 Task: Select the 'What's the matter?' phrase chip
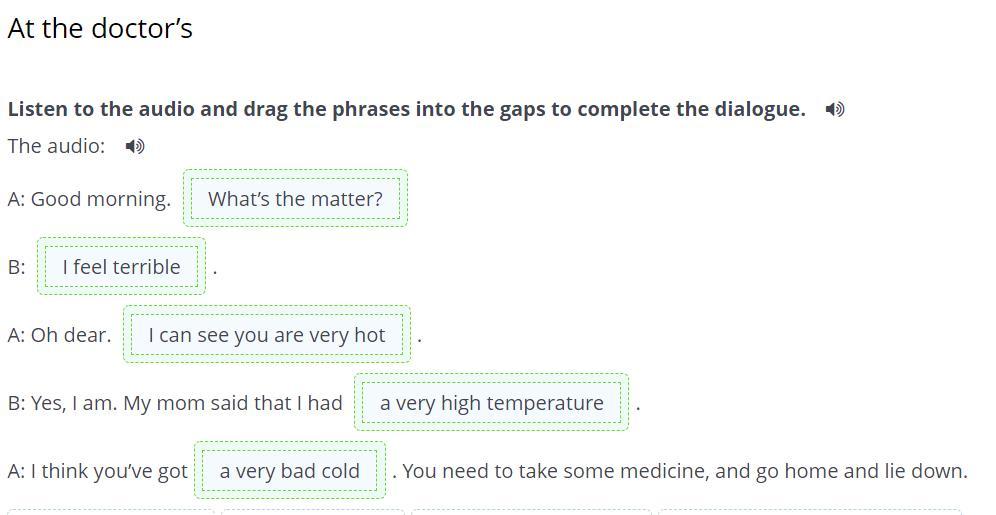pos(295,199)
